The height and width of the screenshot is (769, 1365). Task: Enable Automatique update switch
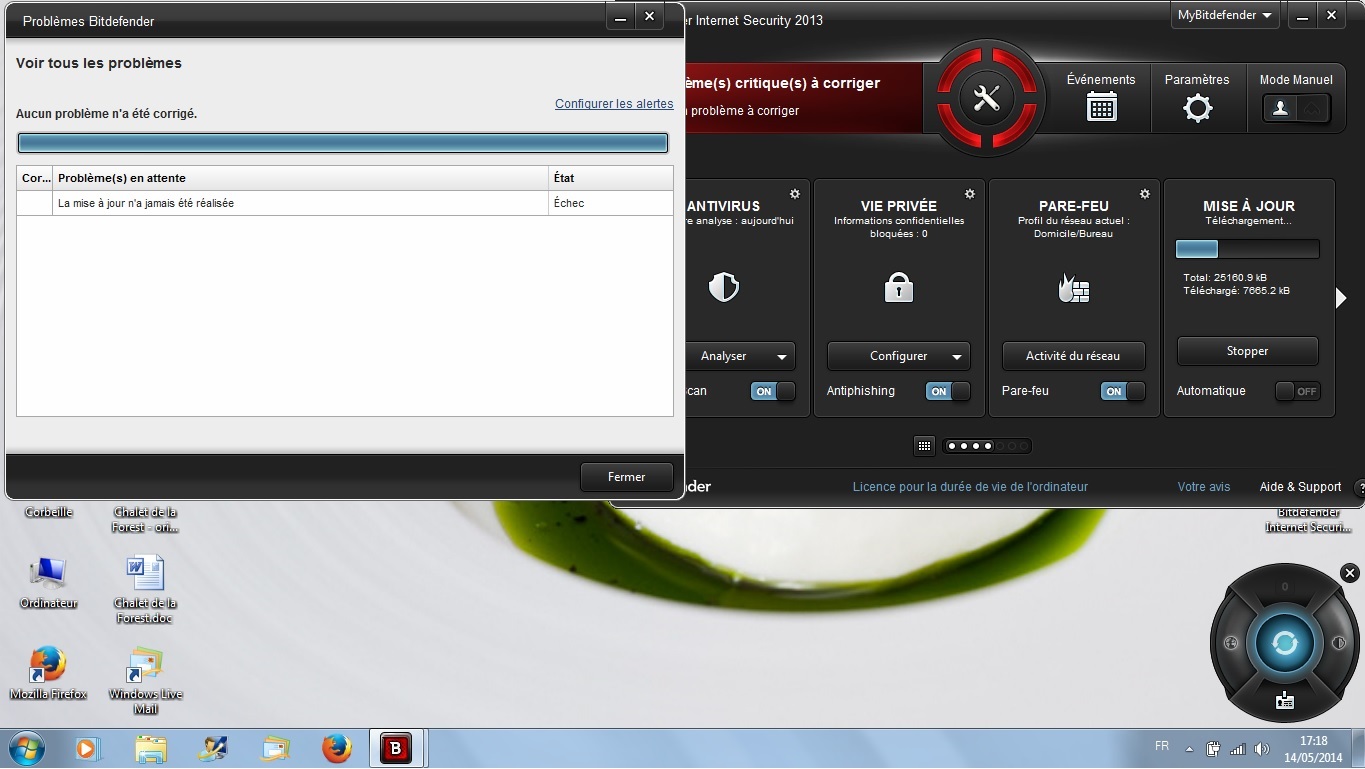[1297, 392]
